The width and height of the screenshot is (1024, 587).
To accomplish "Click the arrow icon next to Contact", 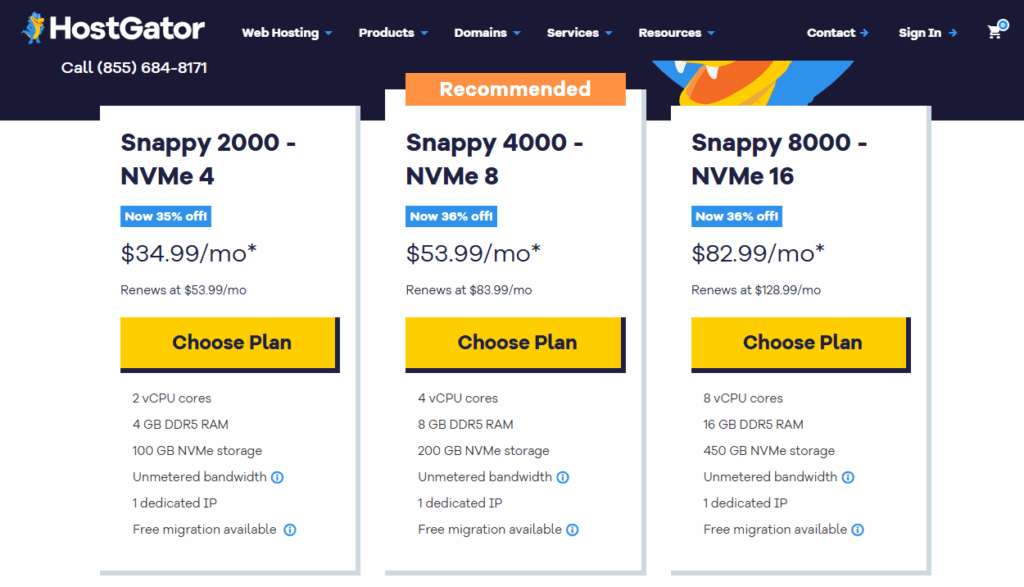I will point(866,33).
